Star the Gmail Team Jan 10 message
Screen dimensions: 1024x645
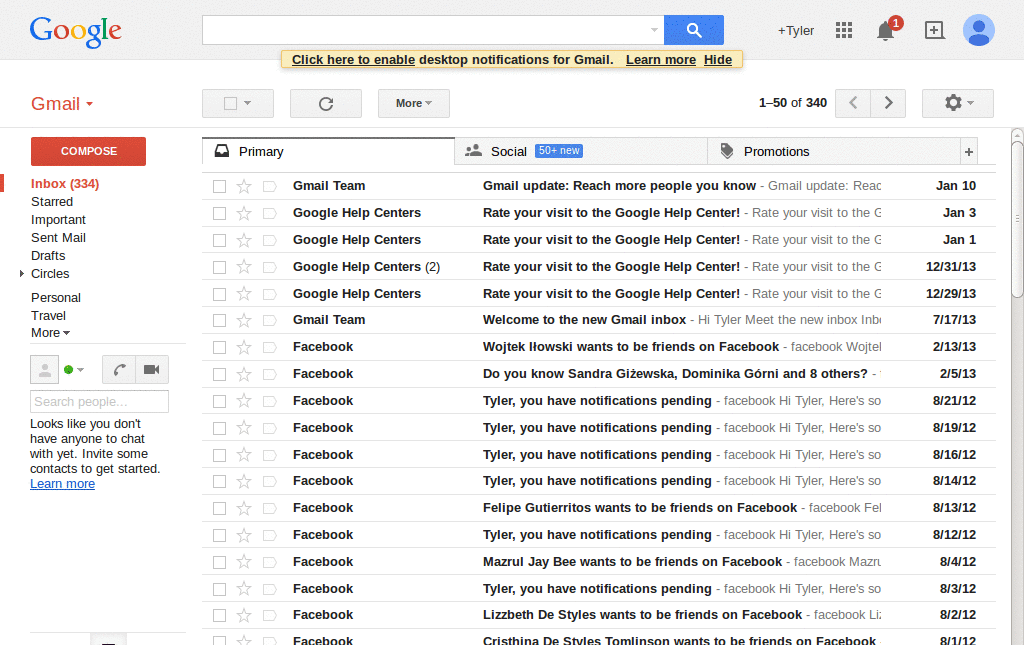244,186
